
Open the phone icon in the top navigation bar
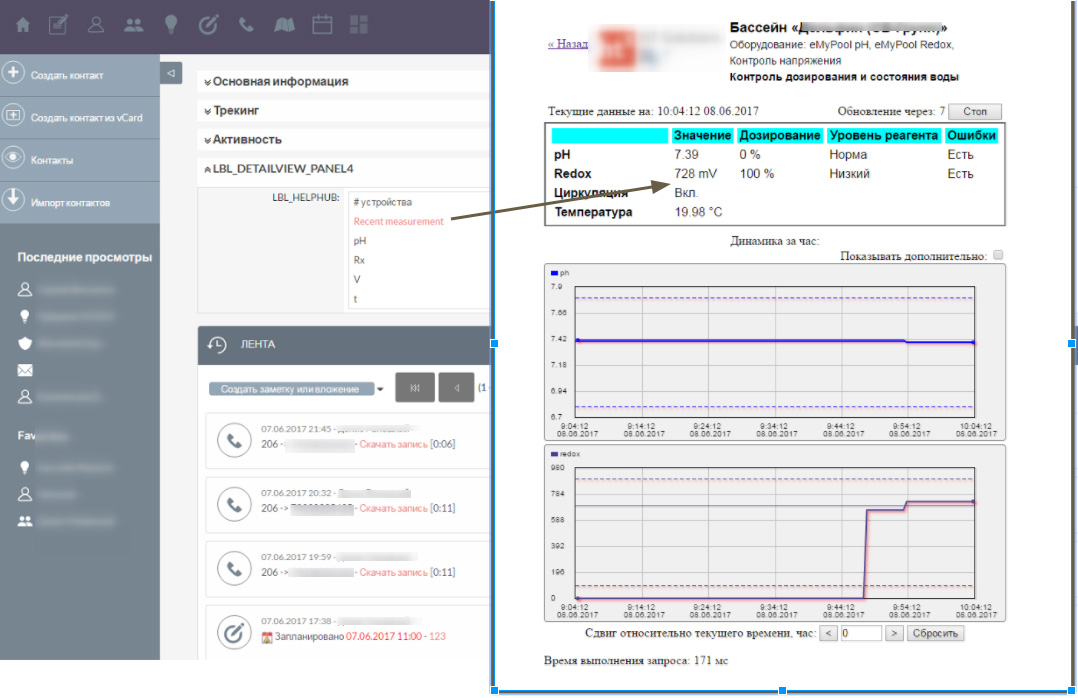coord(246,25)
